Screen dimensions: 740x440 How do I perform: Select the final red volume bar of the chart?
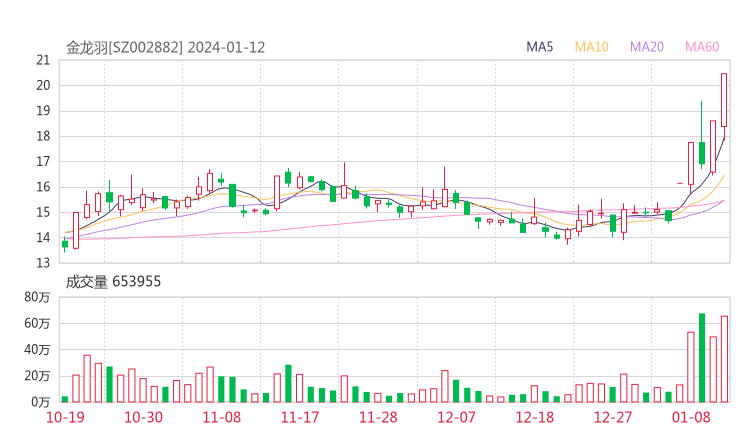(724, 359)
